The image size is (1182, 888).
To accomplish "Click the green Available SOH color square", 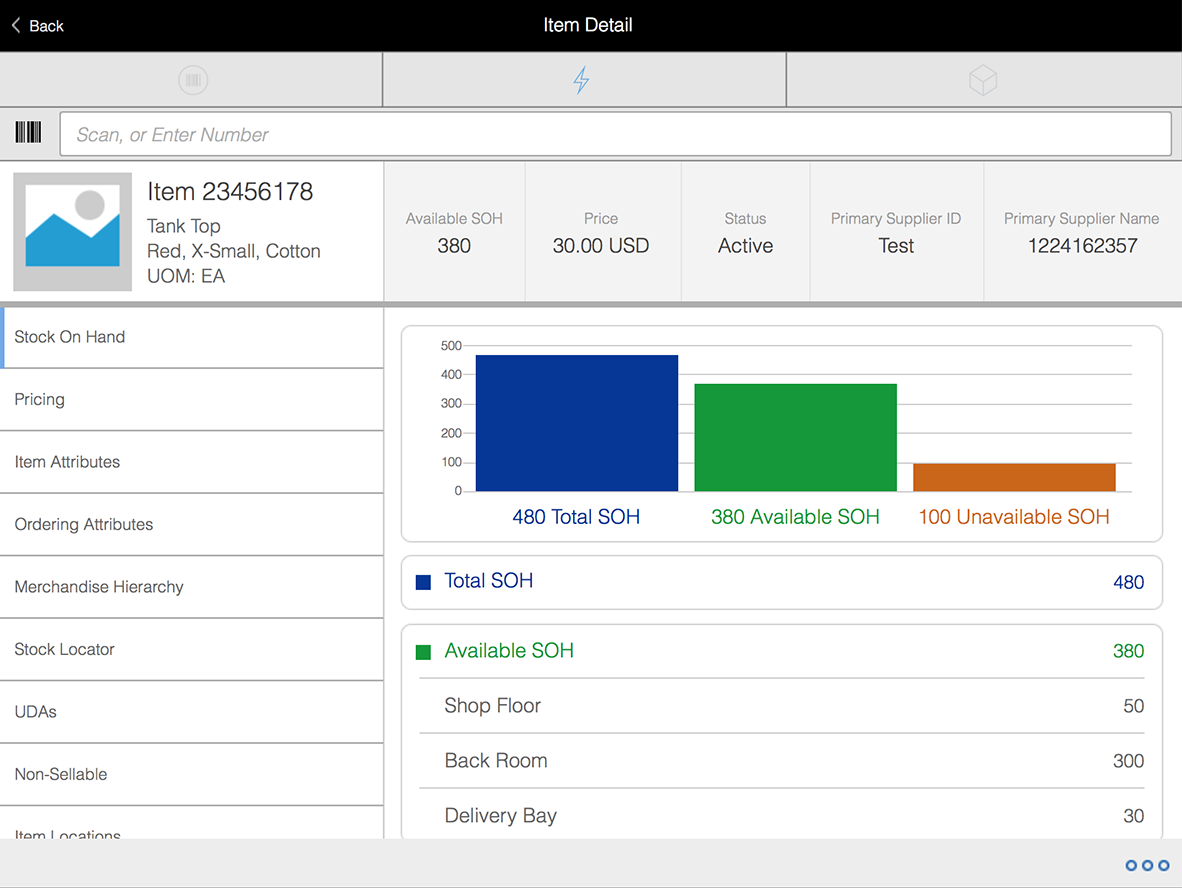I will point(424,652).
